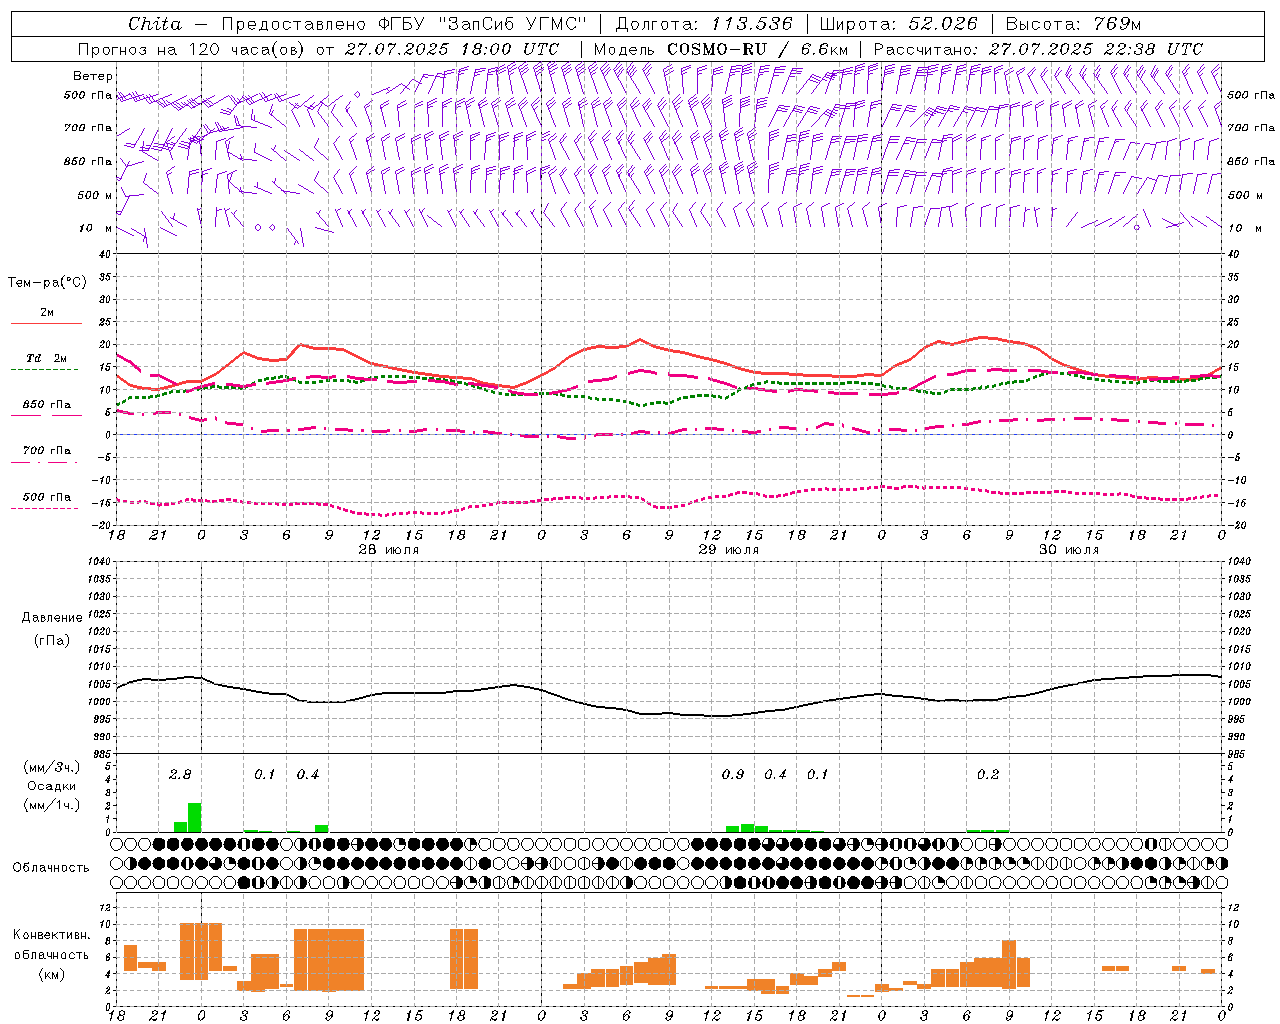1280x1024 pixels.
Task: Select forecast start text "27.07.2025 18:00 UTC"
Action: pyautogui.click(x=453, y=48)
